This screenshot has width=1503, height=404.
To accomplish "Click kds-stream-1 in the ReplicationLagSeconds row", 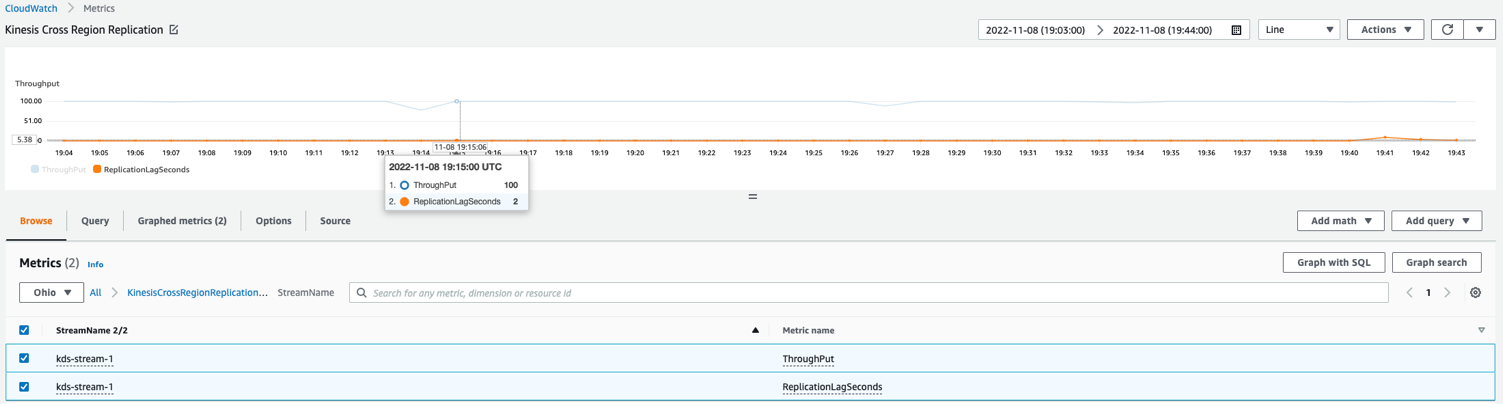I will pos(84,387).
